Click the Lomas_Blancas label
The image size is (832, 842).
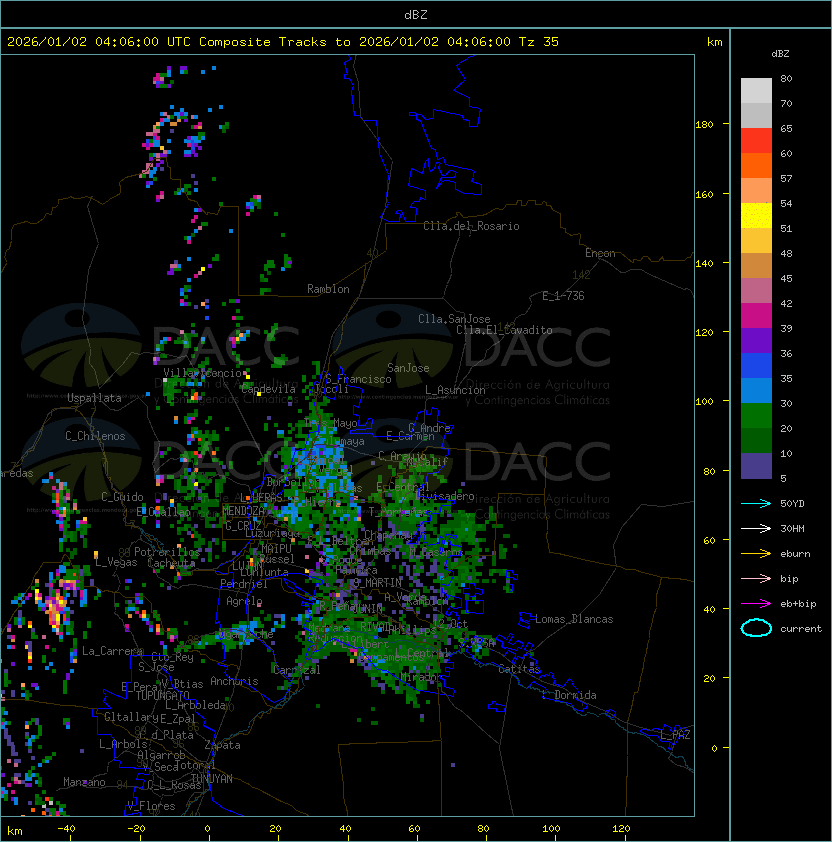point(574,619)
